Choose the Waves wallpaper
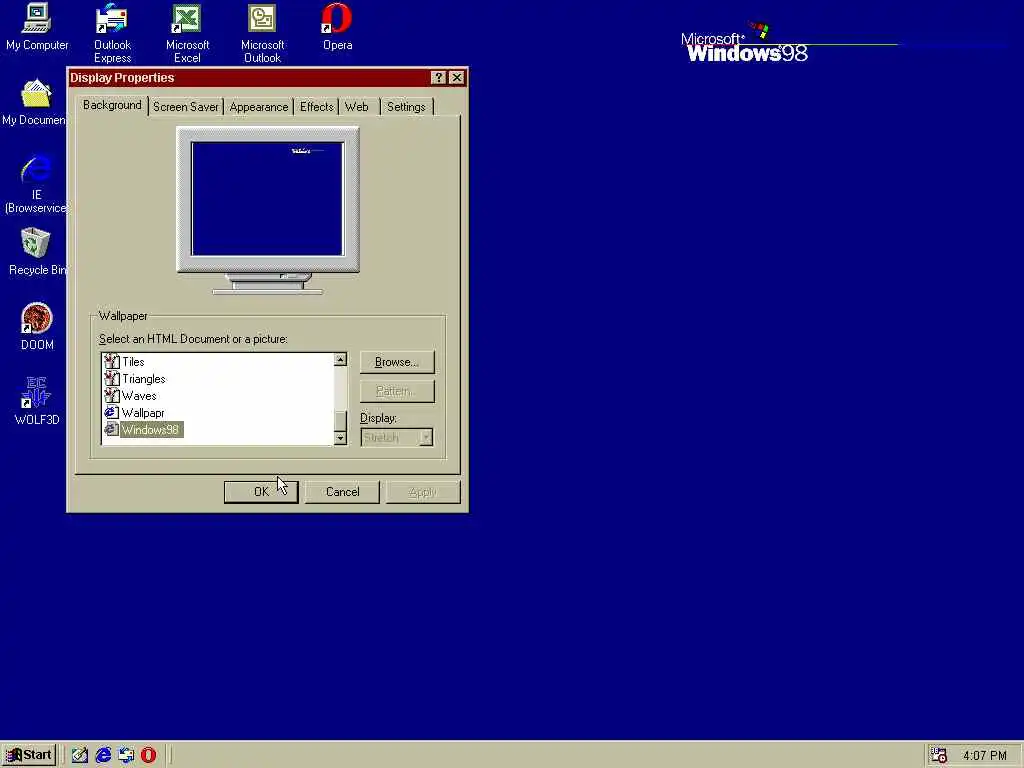This screenshot has height=768, width=1024. coord(139,396)
